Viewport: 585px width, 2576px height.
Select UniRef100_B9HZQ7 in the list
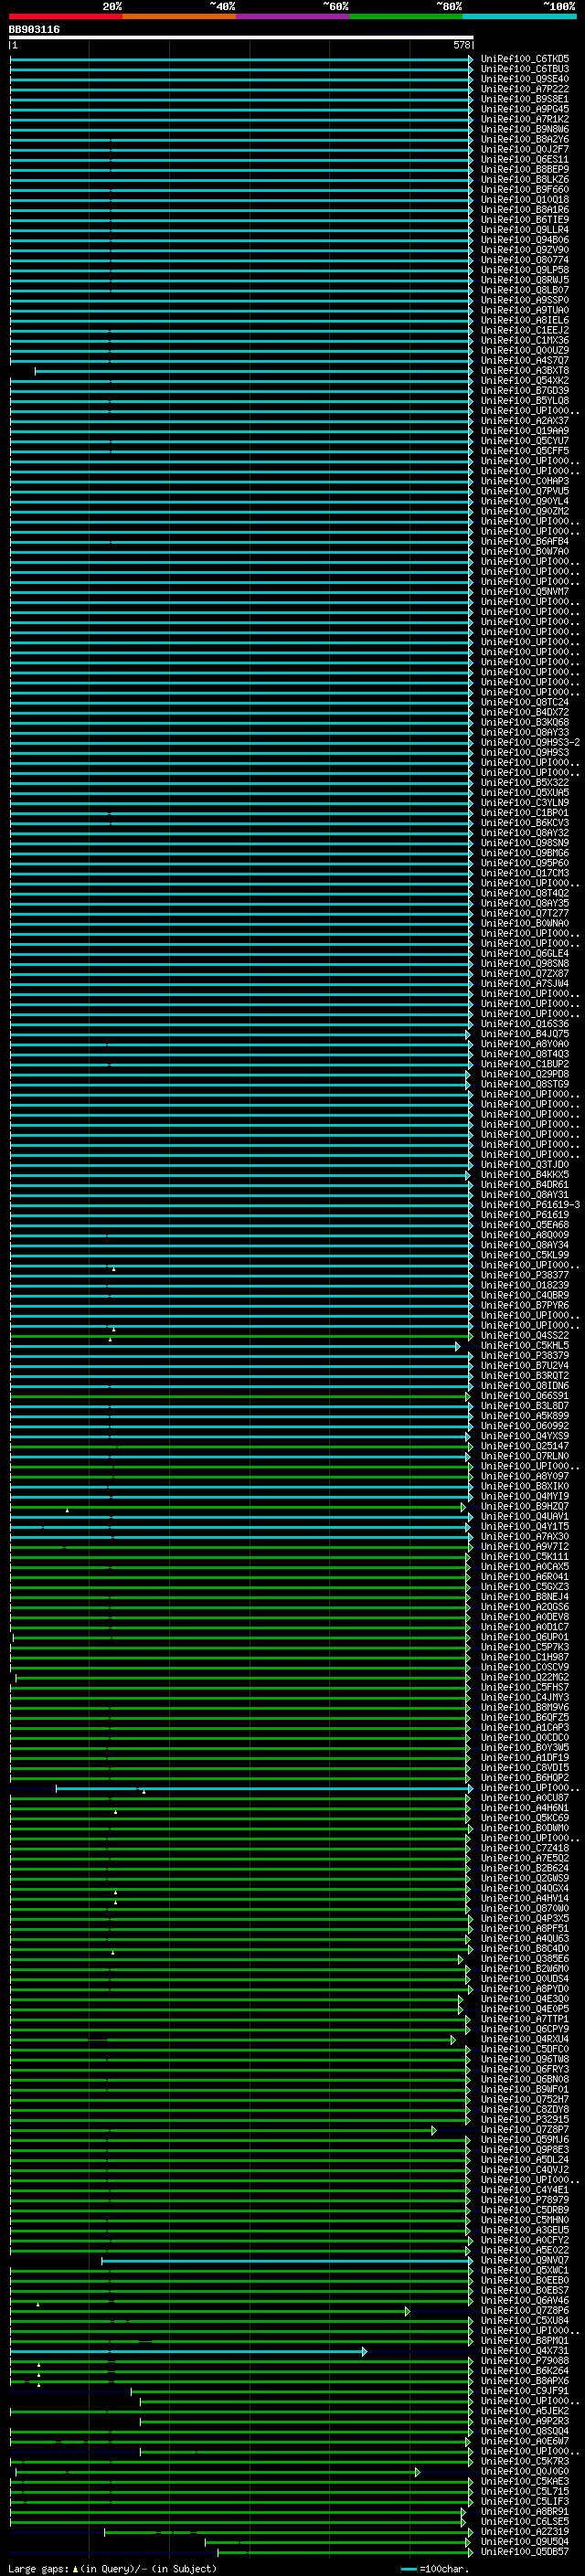point(525,1507)
